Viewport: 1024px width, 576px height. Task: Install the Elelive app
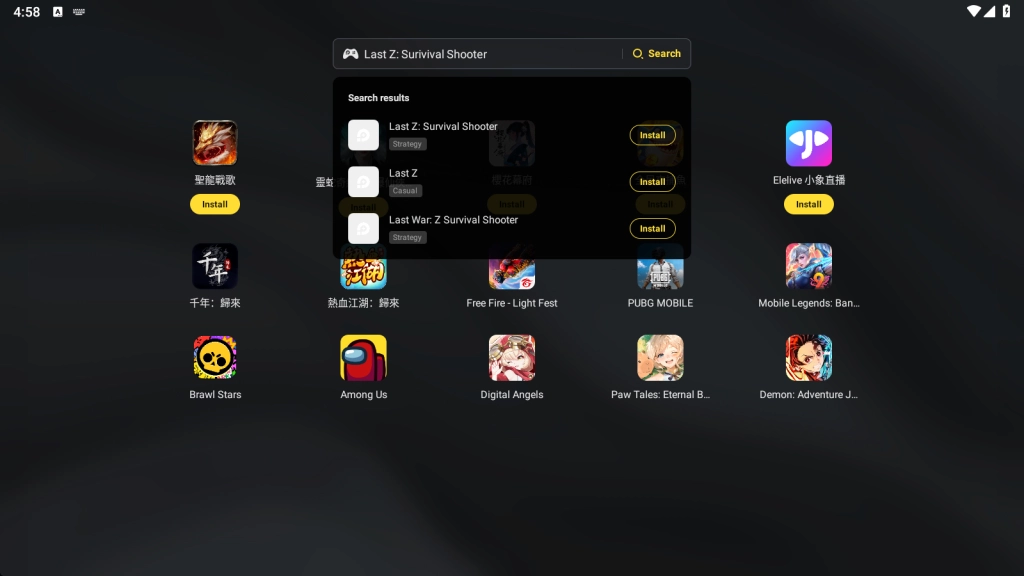808,204
